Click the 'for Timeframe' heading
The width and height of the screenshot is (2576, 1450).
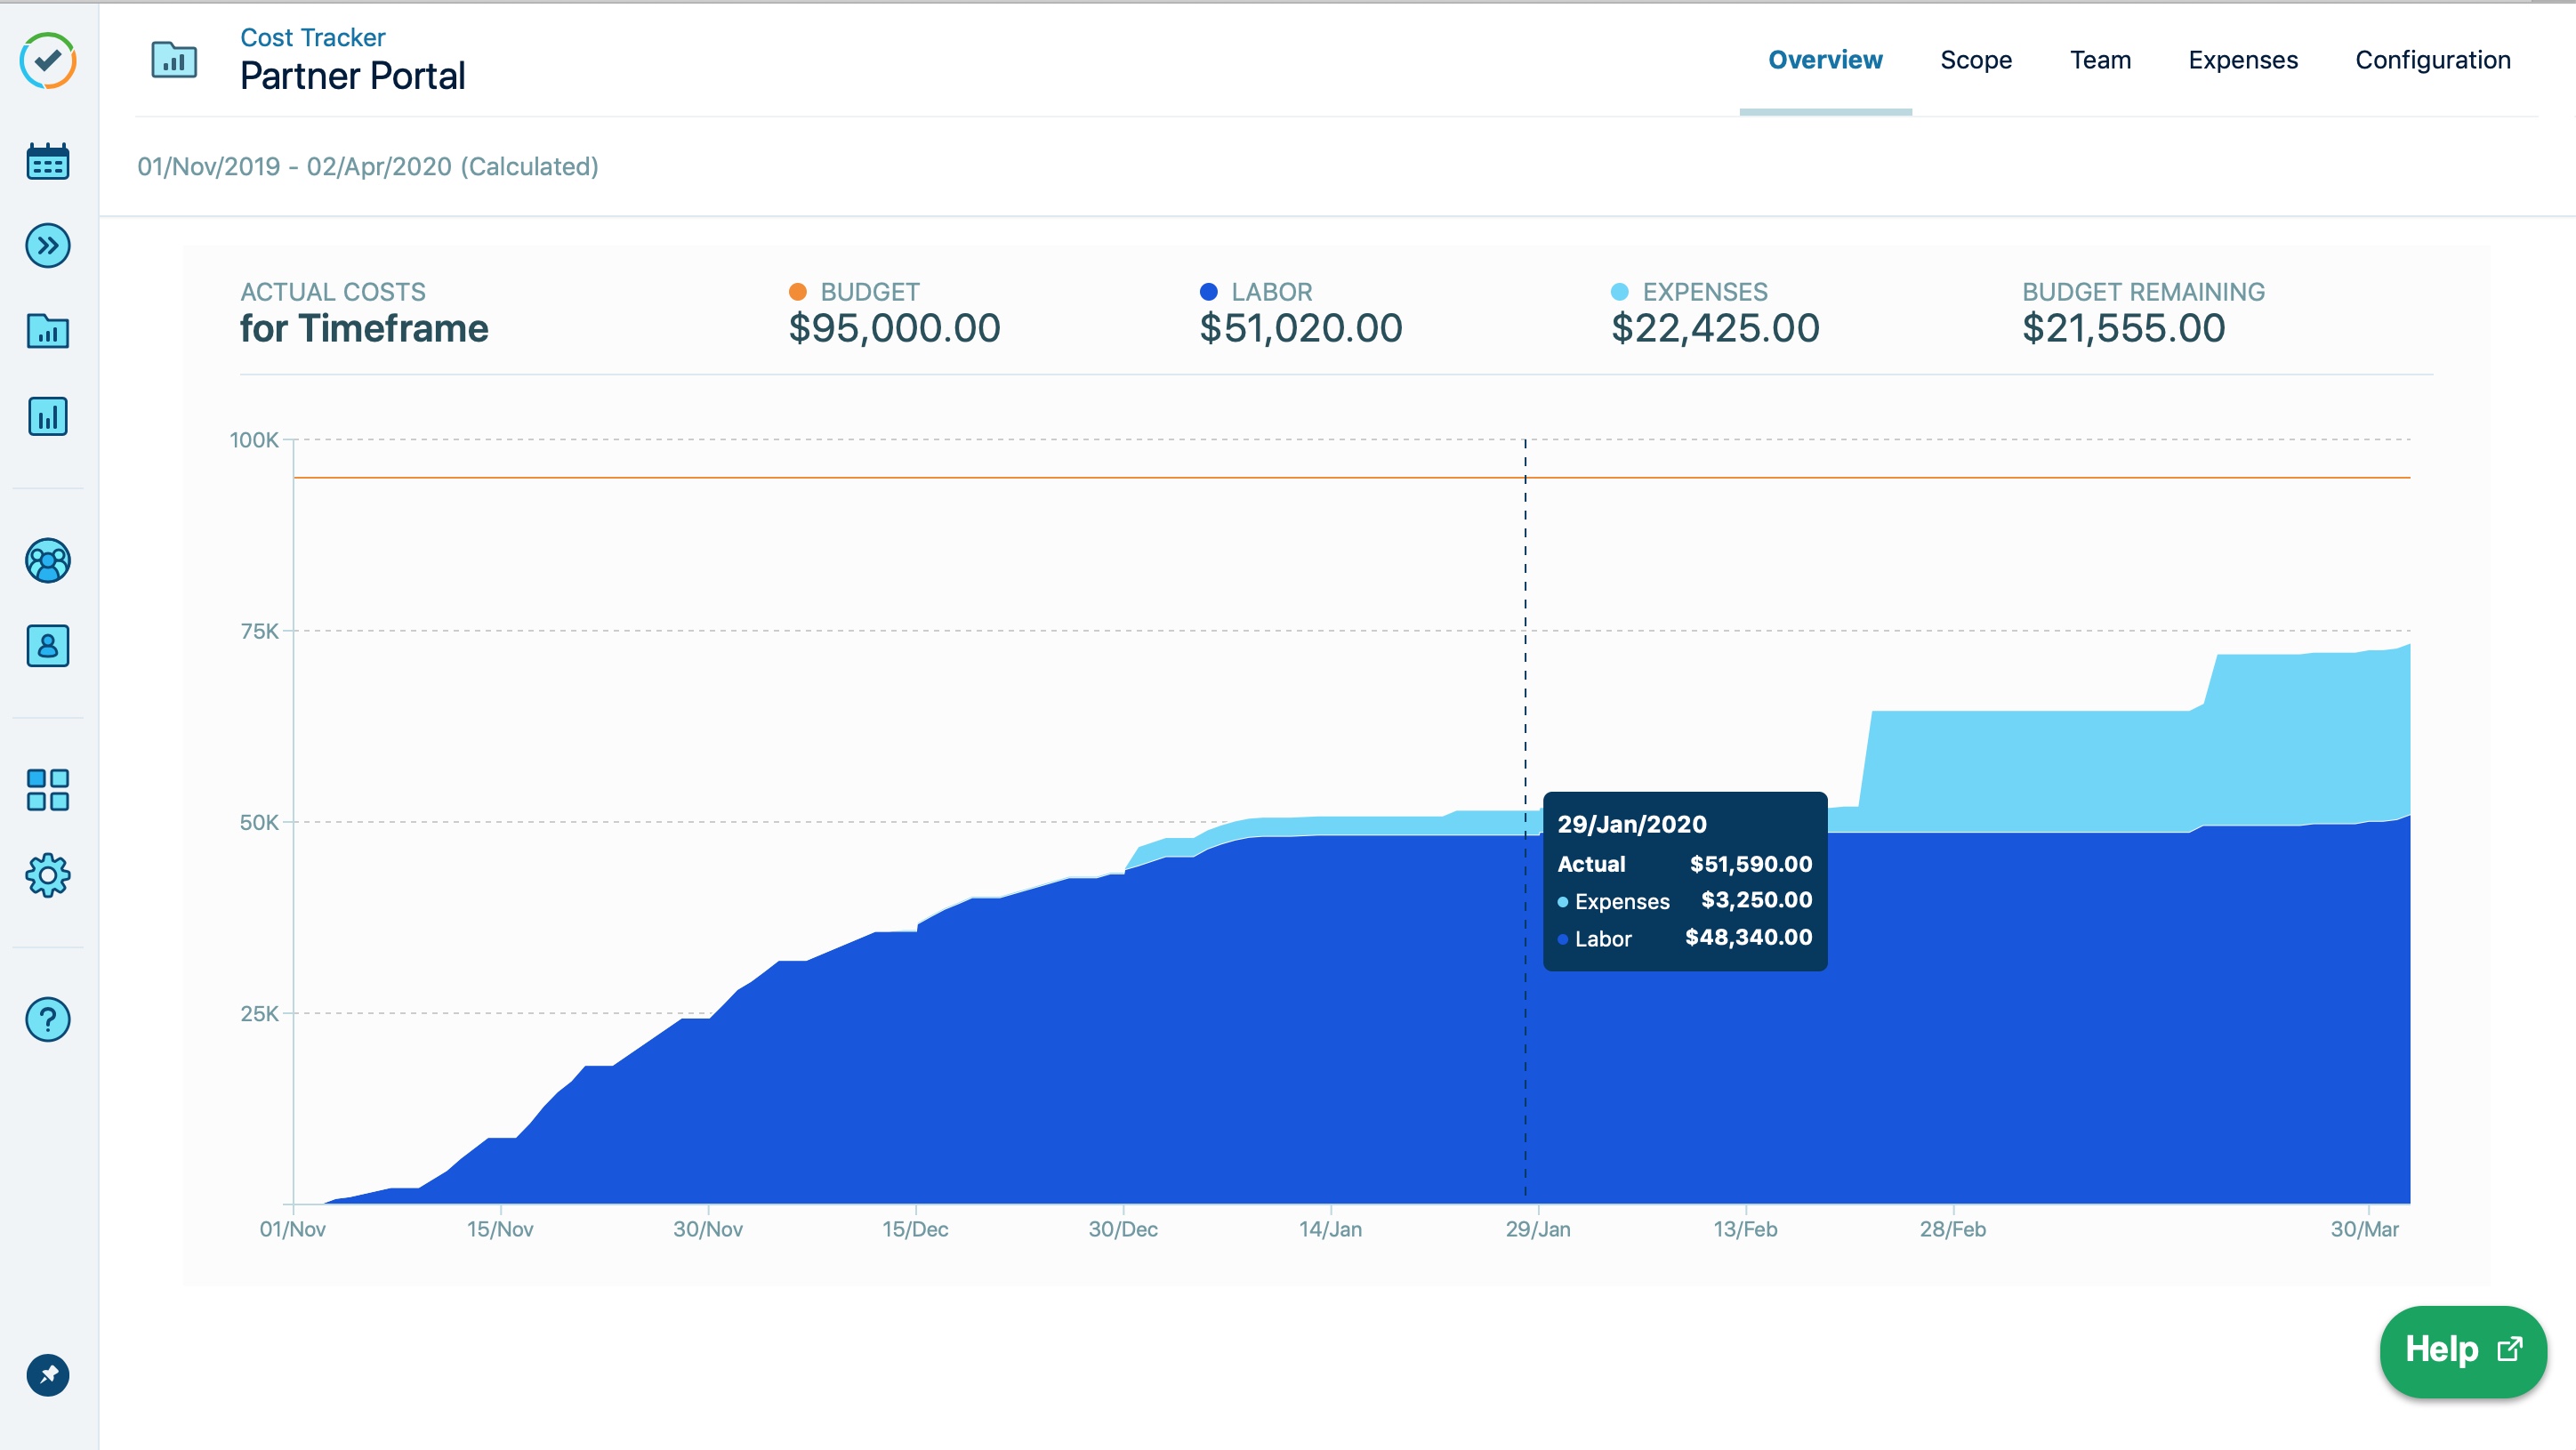(364, 328)
